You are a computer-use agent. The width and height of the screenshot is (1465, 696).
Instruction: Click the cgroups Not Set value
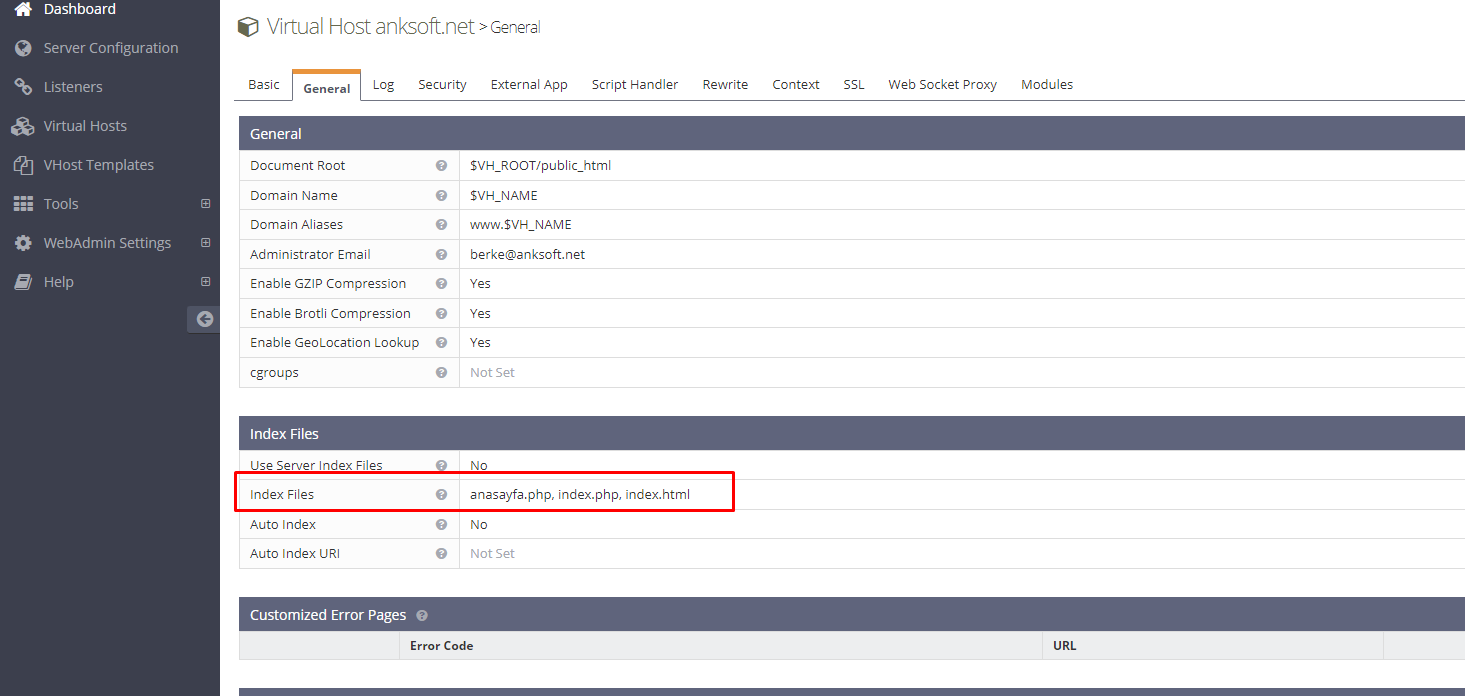[x=493, y=373]
